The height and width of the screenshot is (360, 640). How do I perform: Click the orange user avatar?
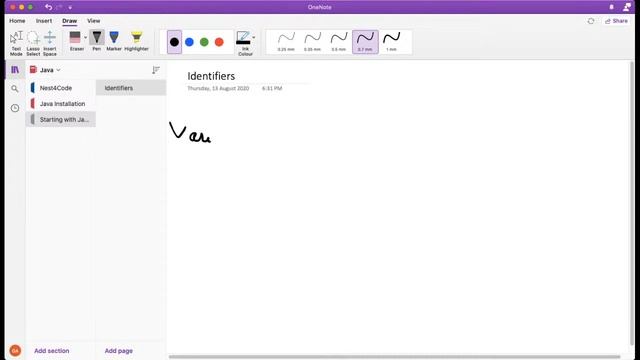15,351
